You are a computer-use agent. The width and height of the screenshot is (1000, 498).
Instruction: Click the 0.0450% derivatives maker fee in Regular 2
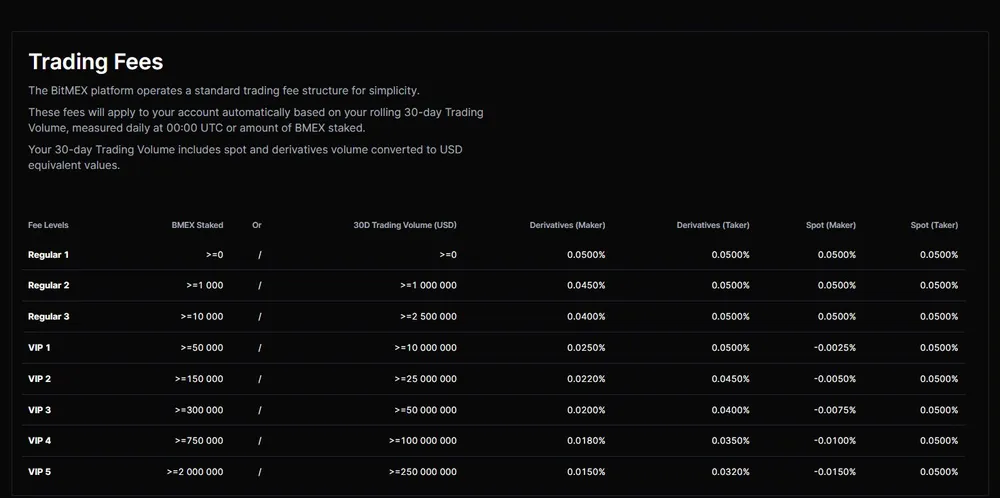[586, 285]
